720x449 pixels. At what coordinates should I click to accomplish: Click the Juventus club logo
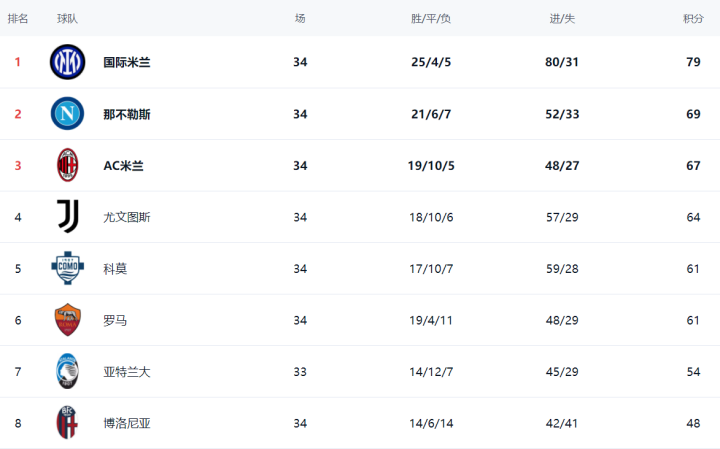[67, 217]
